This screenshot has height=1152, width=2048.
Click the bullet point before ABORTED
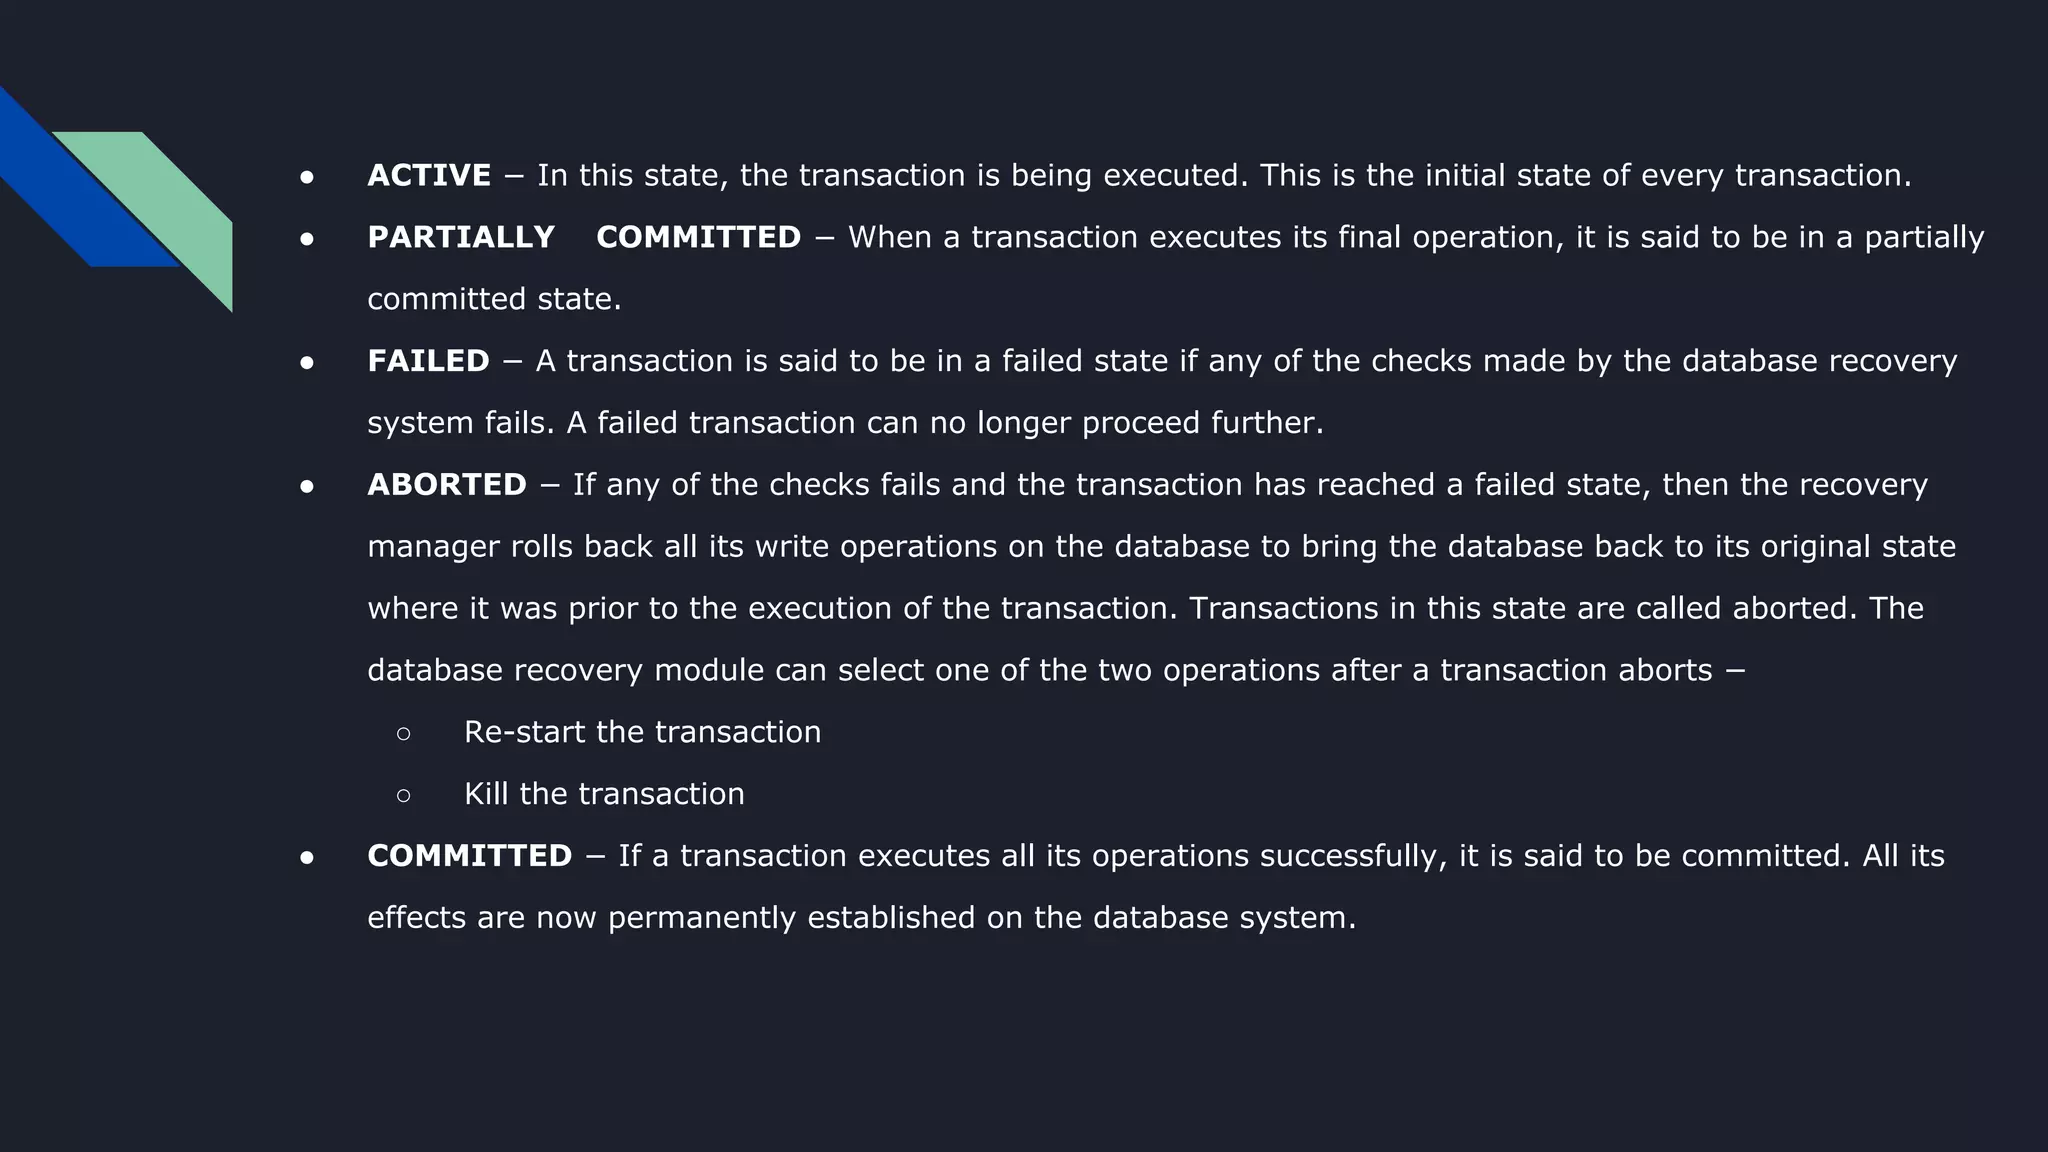pyautogui.click(x=307, y=487)
